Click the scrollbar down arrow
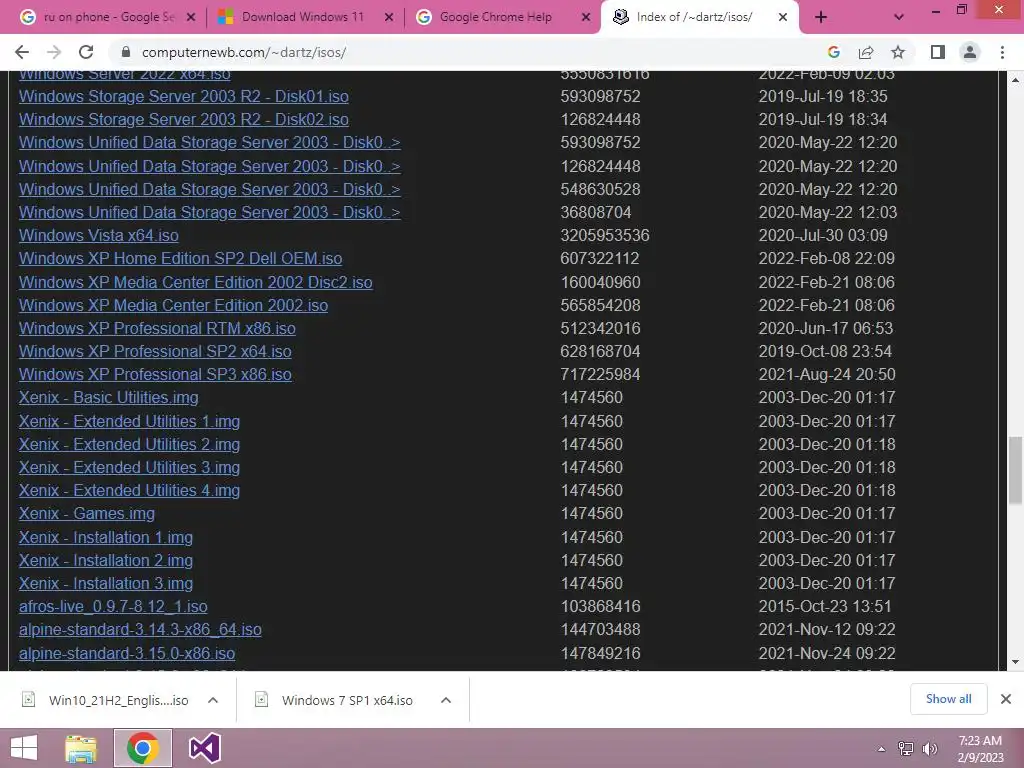Screen dimensions: 1024x768 pyautogui.click(x=1015, y=662)
